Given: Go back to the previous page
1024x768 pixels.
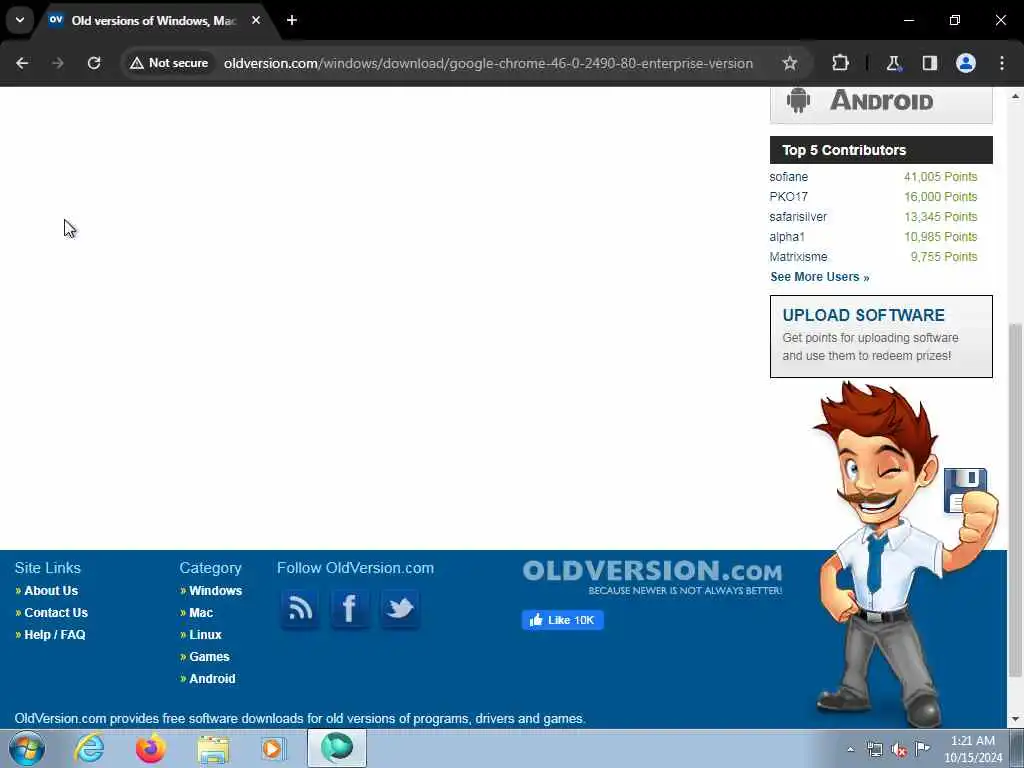Looking at the screenshot, I should pos(22,63).
